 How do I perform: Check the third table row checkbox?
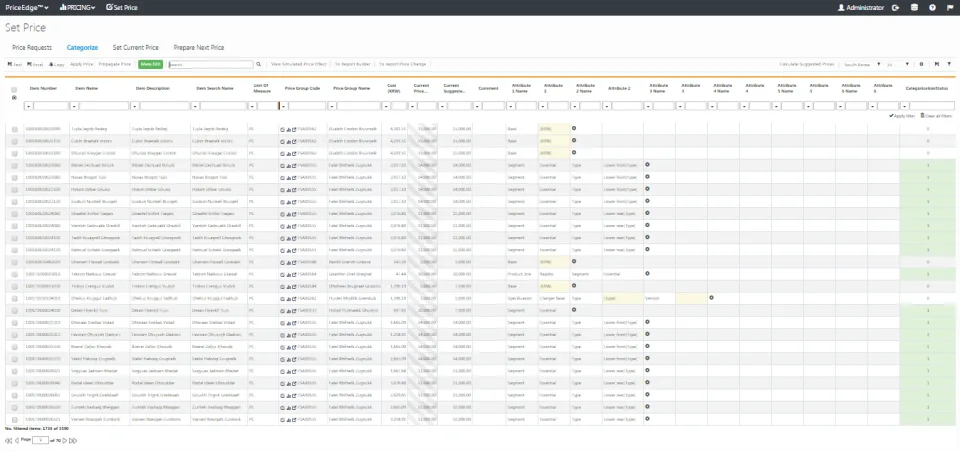click(x=14, y=153)
